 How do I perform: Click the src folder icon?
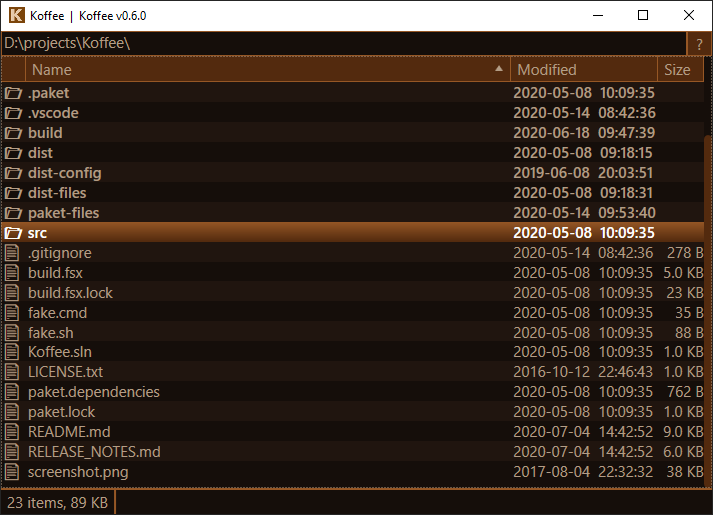[13, 233]
